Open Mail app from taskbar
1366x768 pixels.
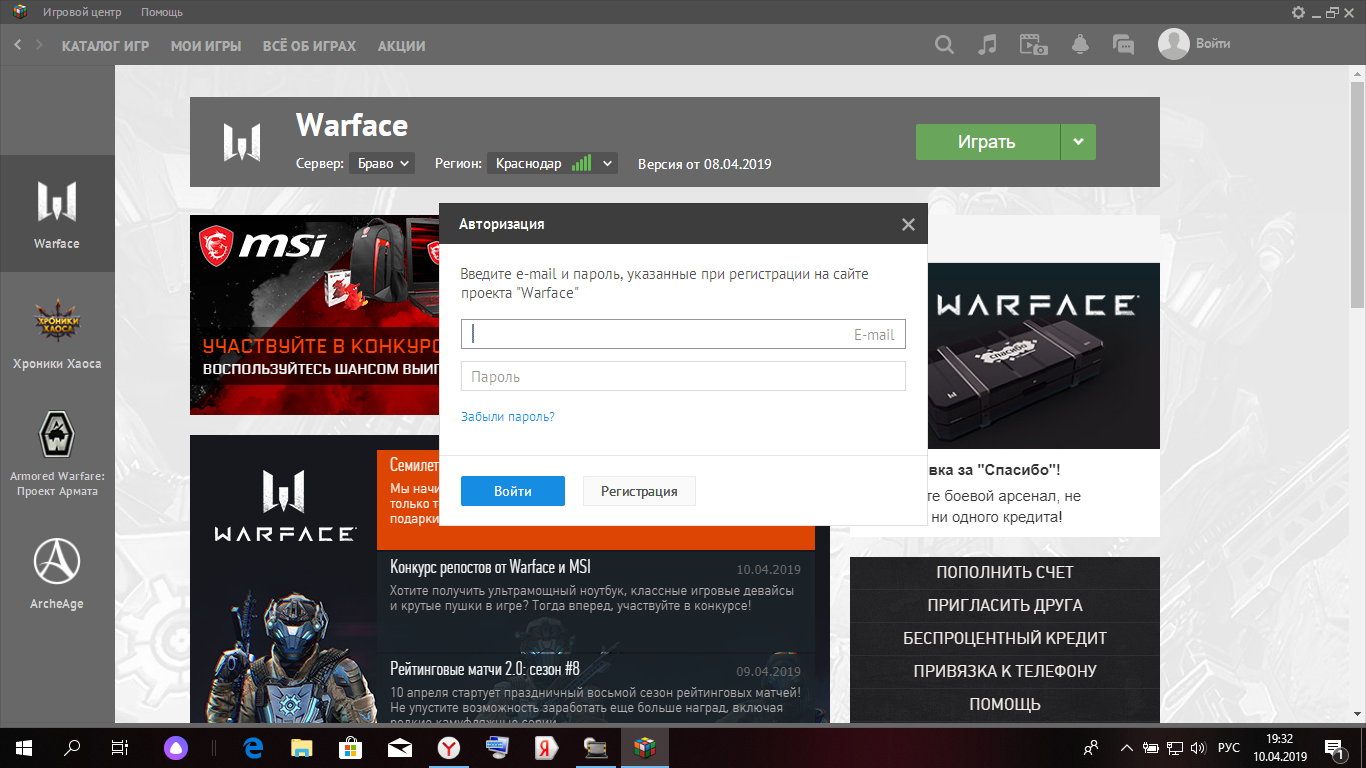point(400,747)
